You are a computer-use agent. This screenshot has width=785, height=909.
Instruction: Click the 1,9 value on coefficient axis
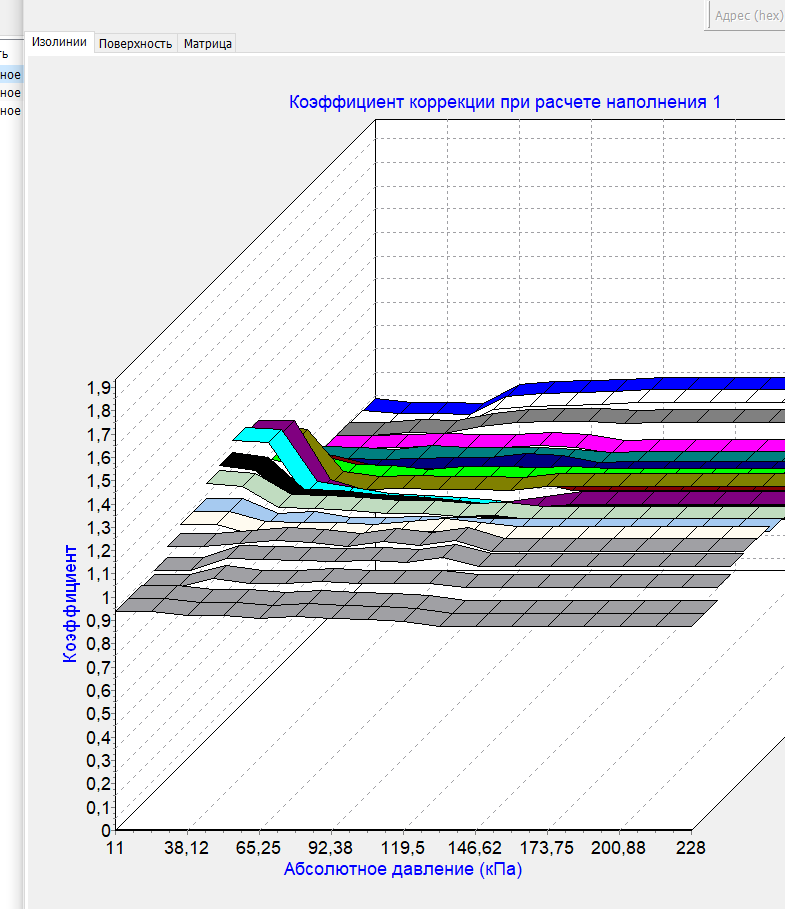pyautogui.click(x=99, y=388)
